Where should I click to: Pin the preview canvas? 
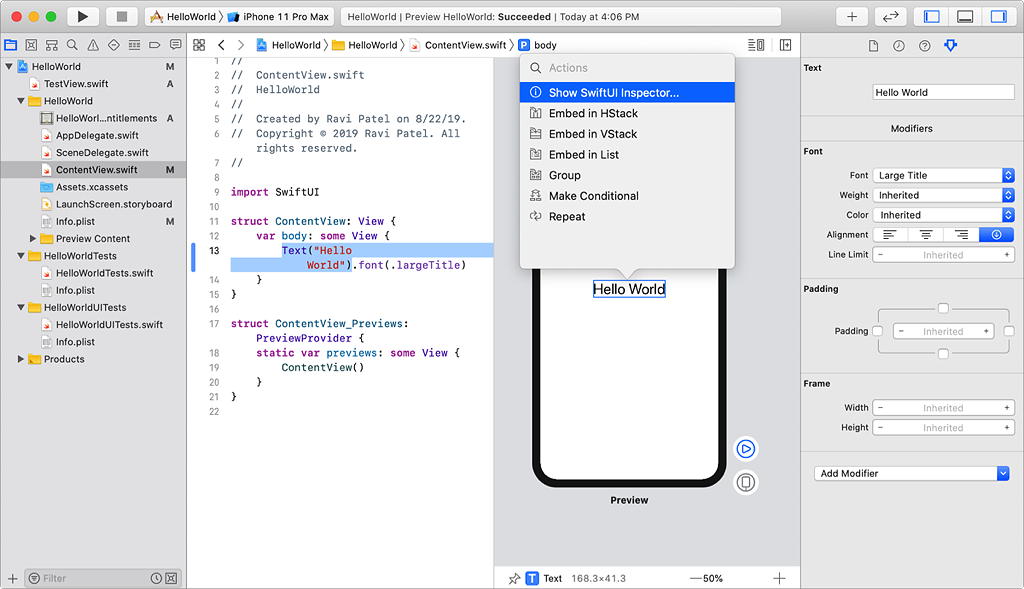[x=514, y=579]
